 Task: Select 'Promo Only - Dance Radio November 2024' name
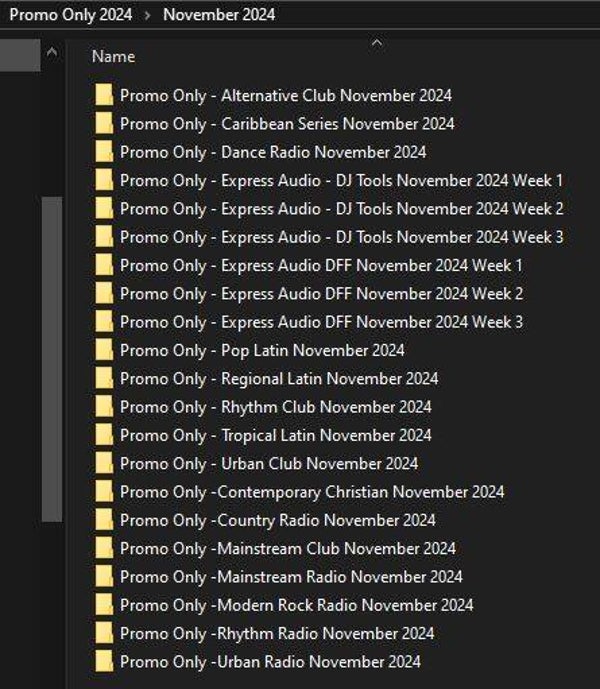click(x=273, y=152)
